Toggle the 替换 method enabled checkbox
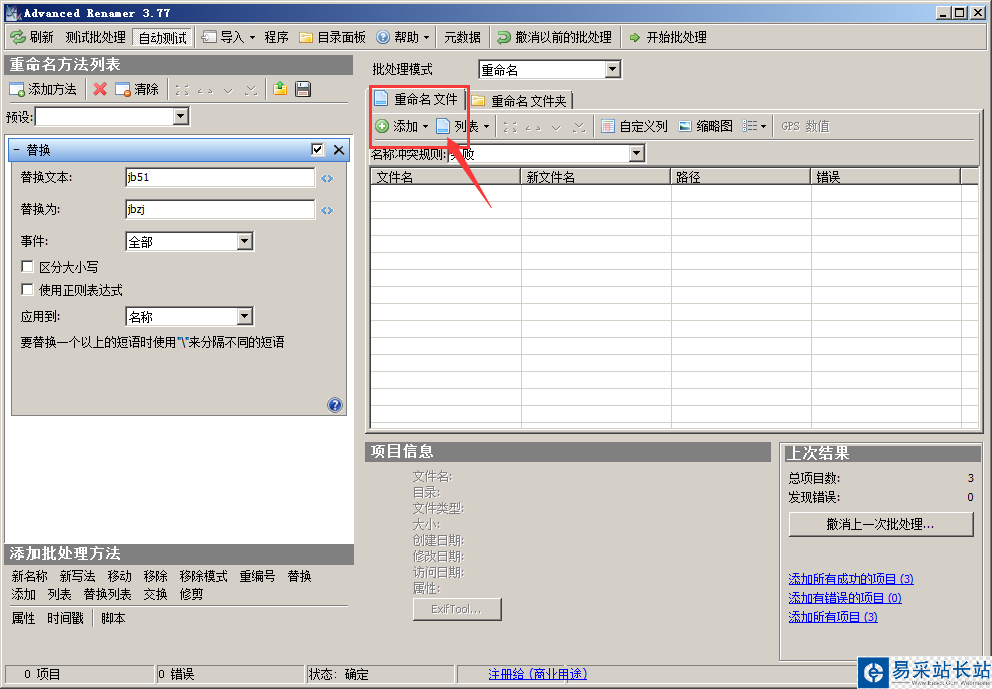 (x=318, y=149)
